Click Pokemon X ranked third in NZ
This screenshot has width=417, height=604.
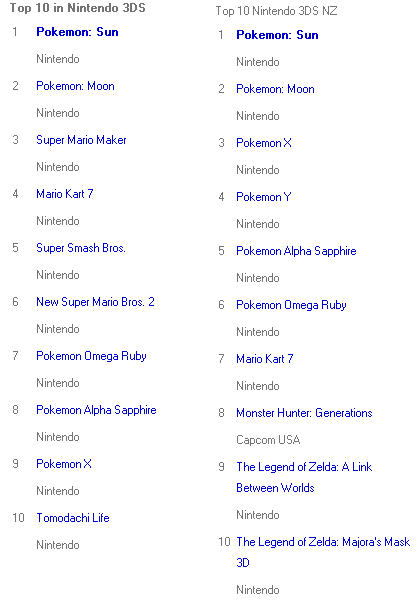tap(264, 143)
